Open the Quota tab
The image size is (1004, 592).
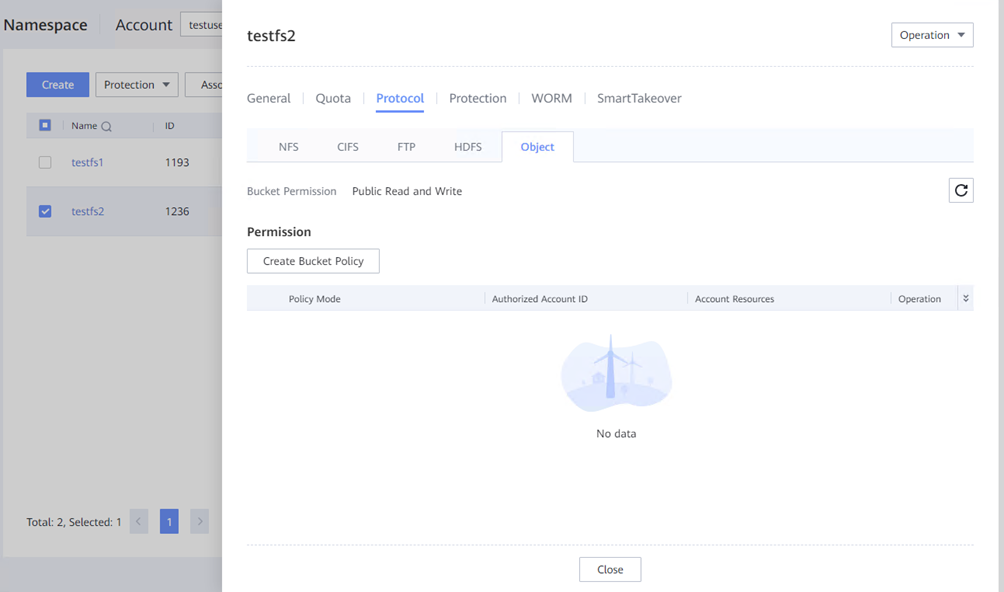coord(333,98)
